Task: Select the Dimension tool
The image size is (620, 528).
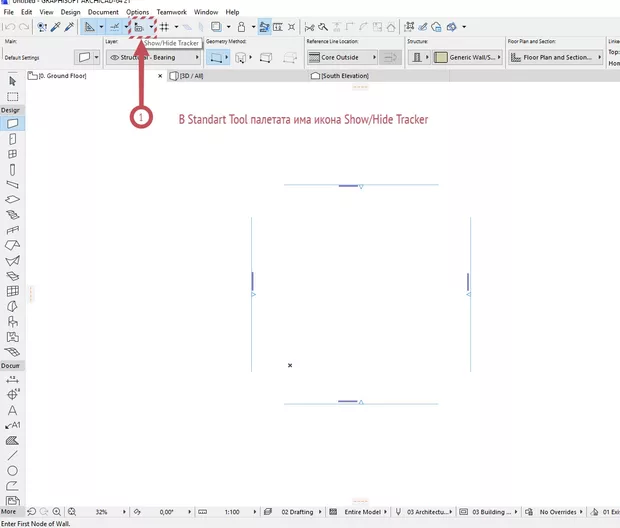Action: pos(12,379)
